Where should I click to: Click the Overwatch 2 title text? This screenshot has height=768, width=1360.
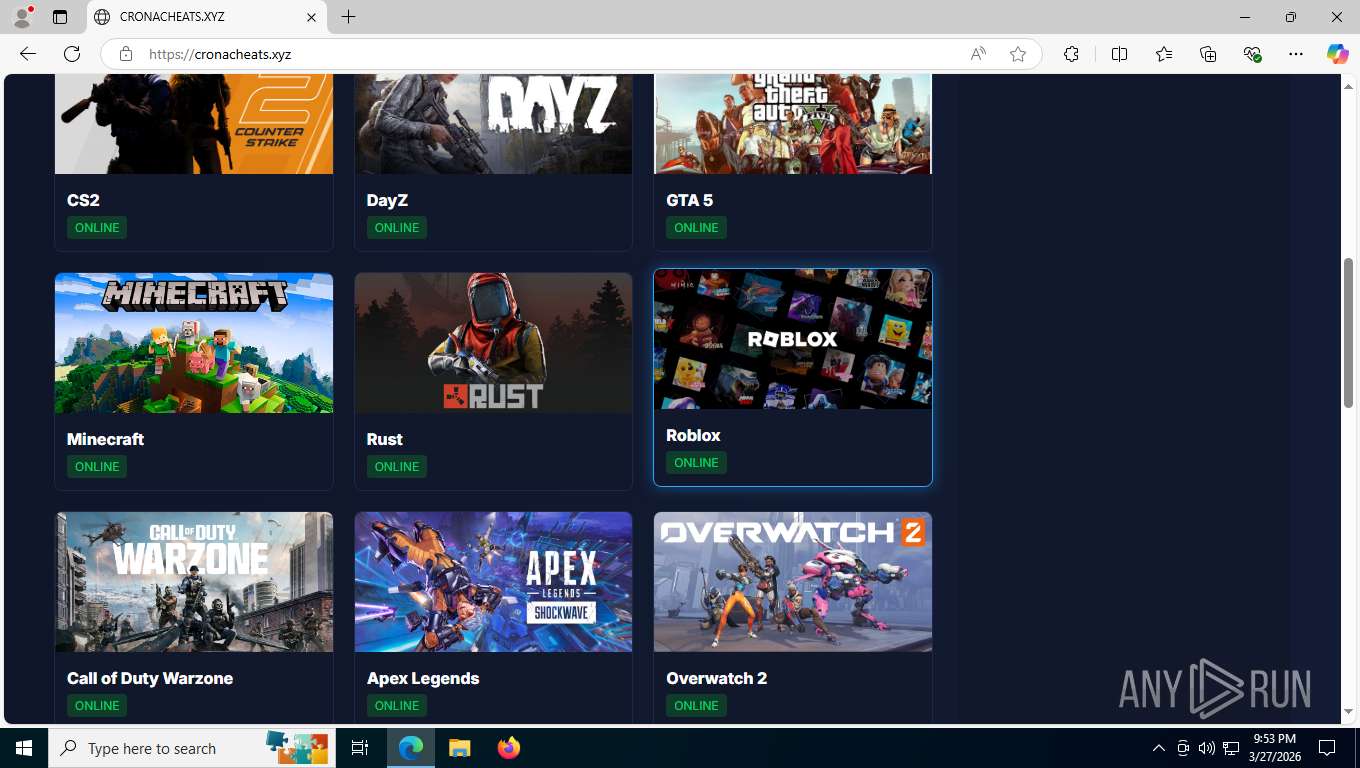click(717, 678)
